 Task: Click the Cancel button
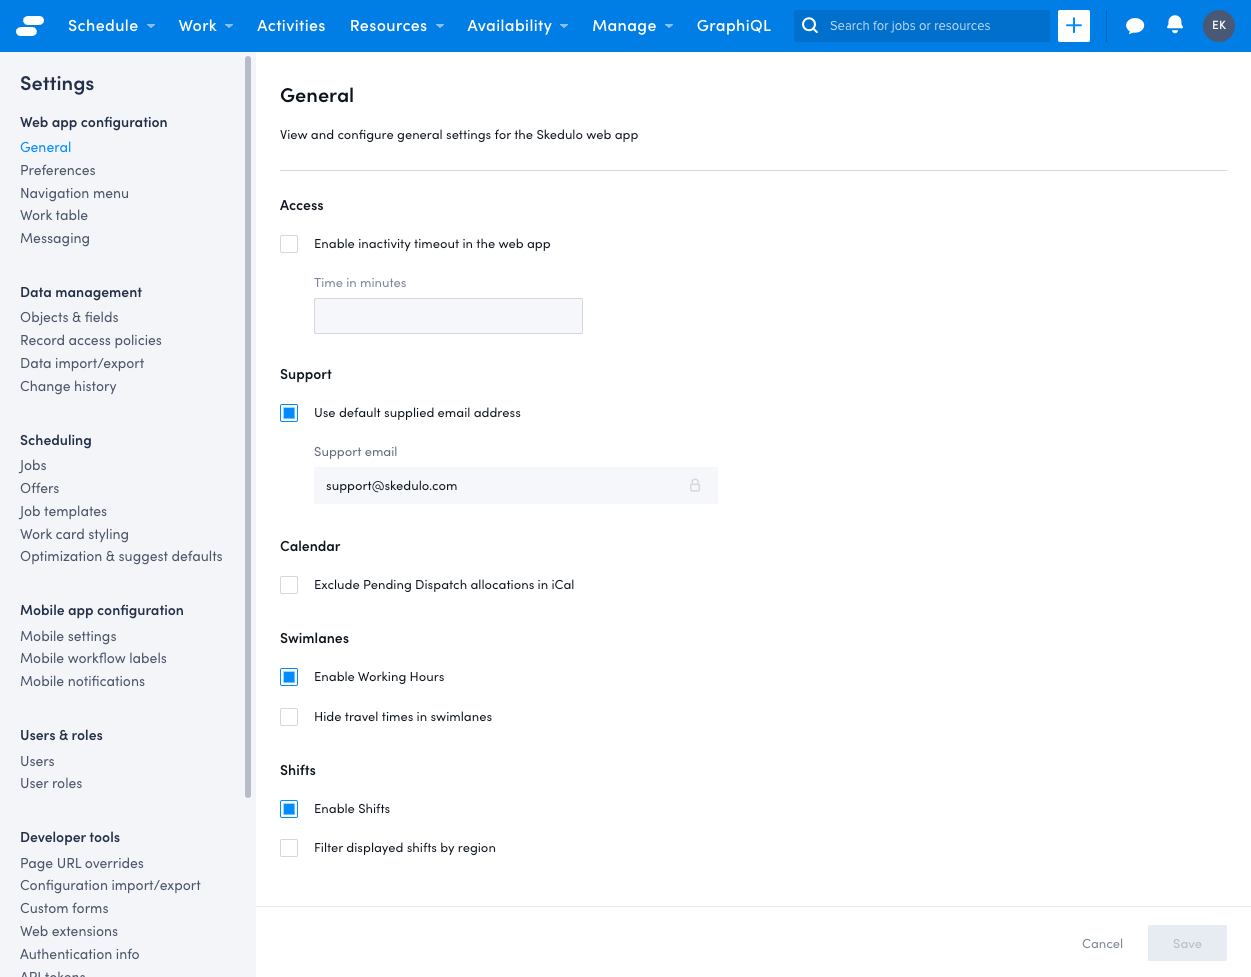[x=1102, y=943]
